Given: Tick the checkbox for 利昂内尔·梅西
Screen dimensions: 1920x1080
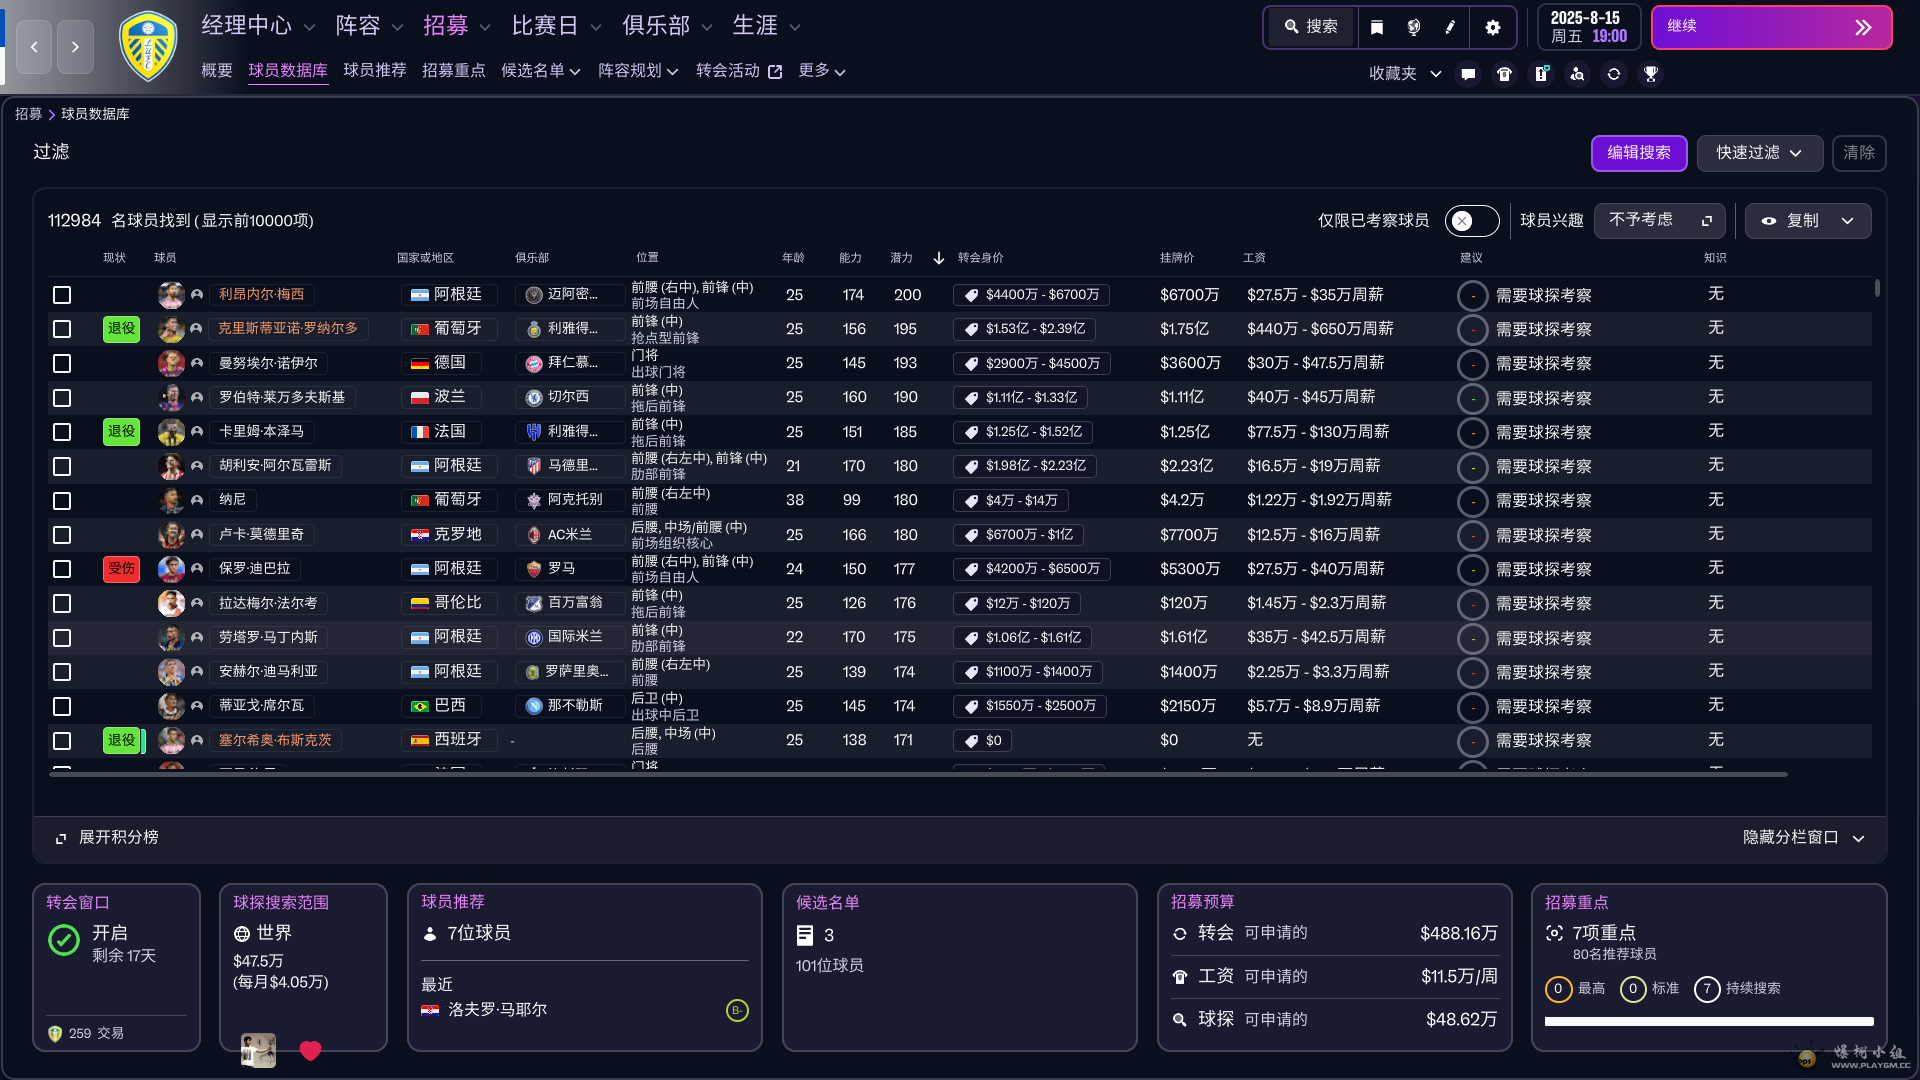Looking at the screenshot, I should pyautogui.click(x=62, y=295).
